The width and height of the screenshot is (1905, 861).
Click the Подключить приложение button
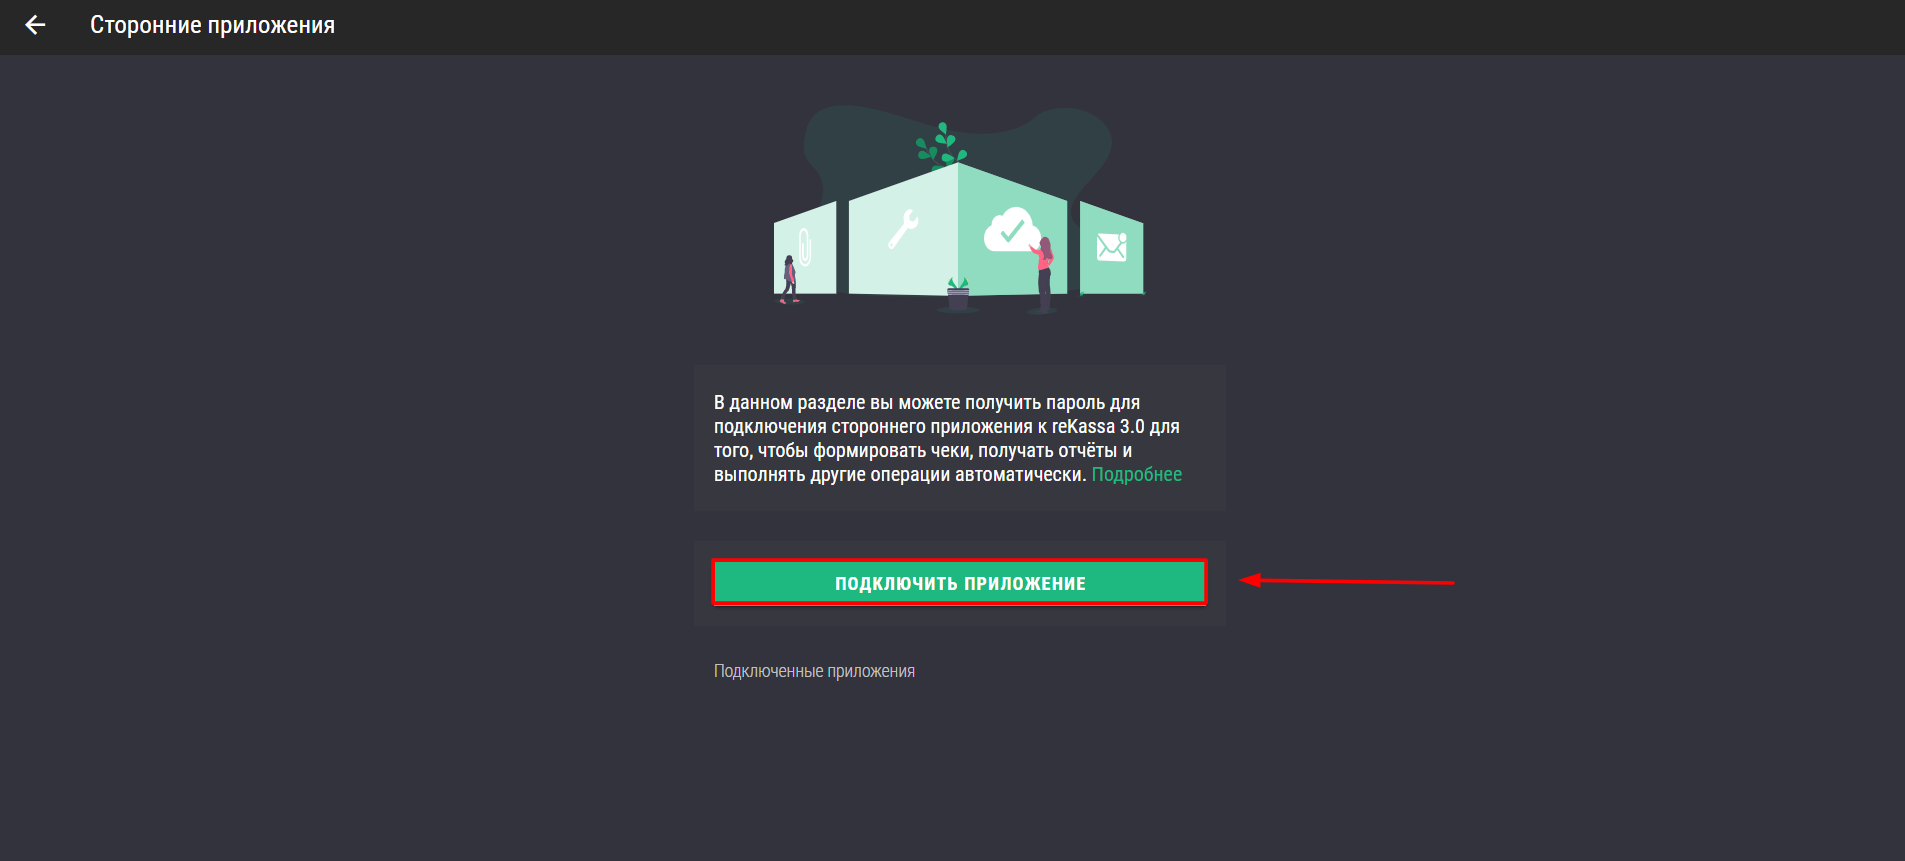(x=959, y=582)
